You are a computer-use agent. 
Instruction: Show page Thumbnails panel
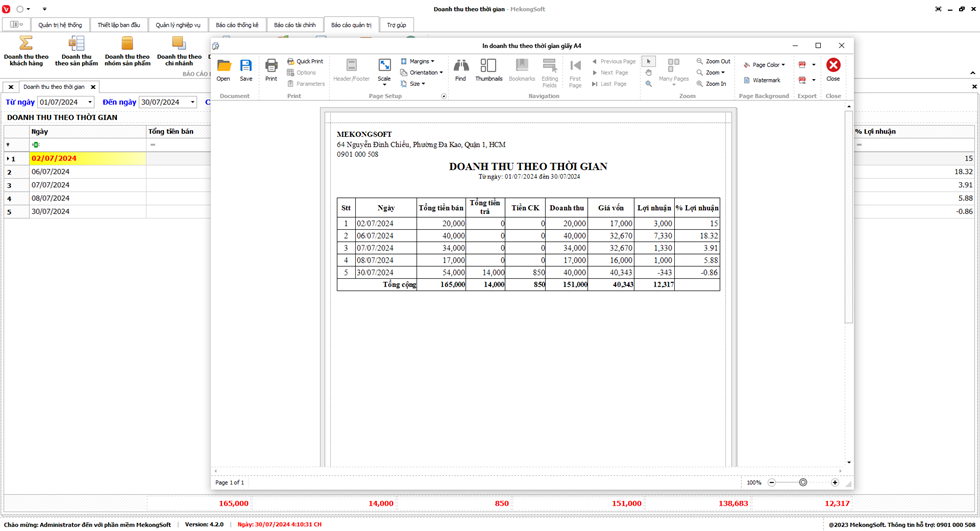(x=489, y=69)
